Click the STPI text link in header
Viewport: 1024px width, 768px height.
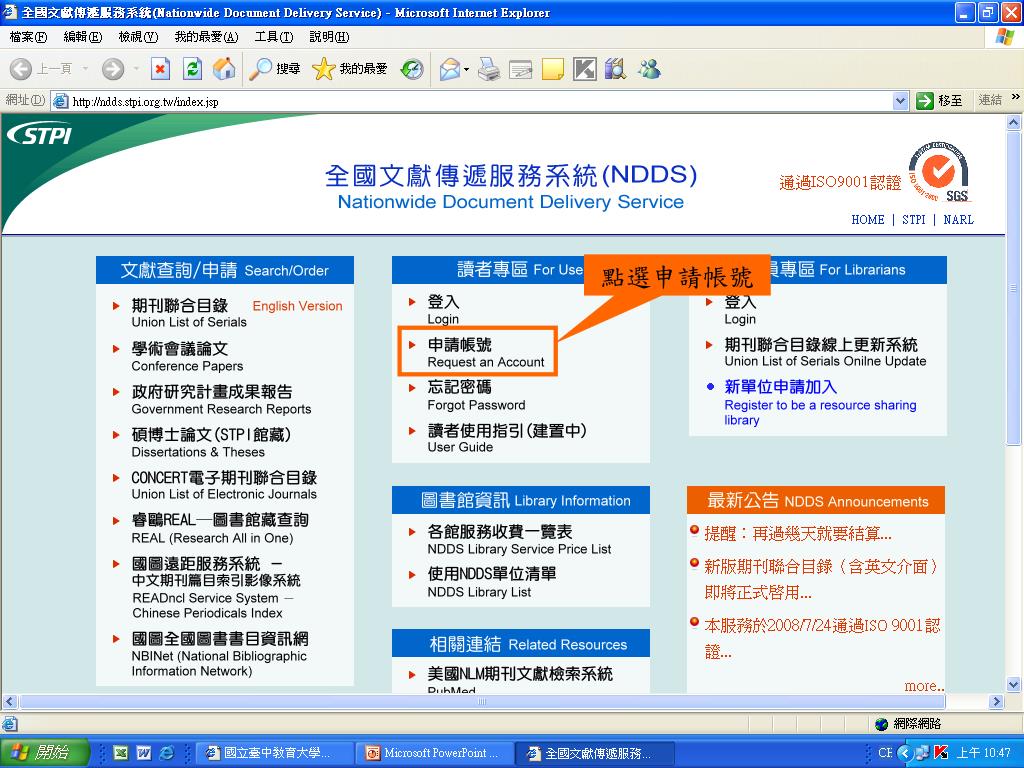(914, 219)
